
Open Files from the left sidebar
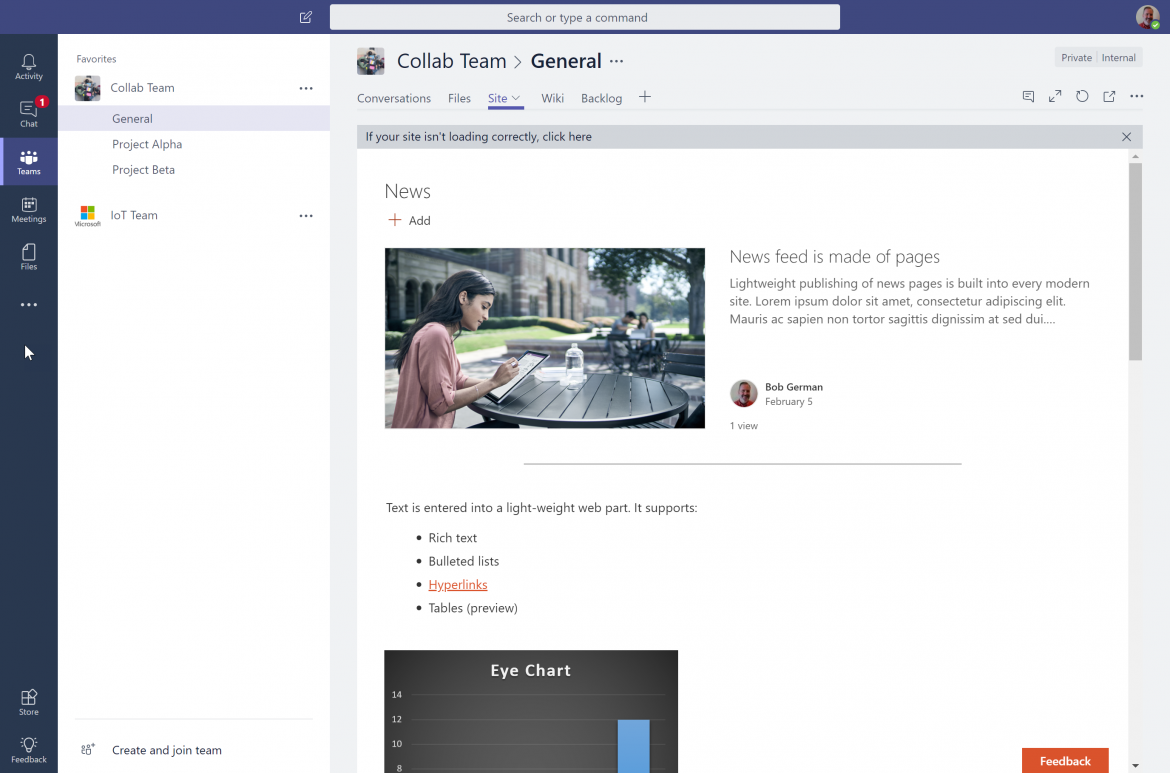(29, 257)
